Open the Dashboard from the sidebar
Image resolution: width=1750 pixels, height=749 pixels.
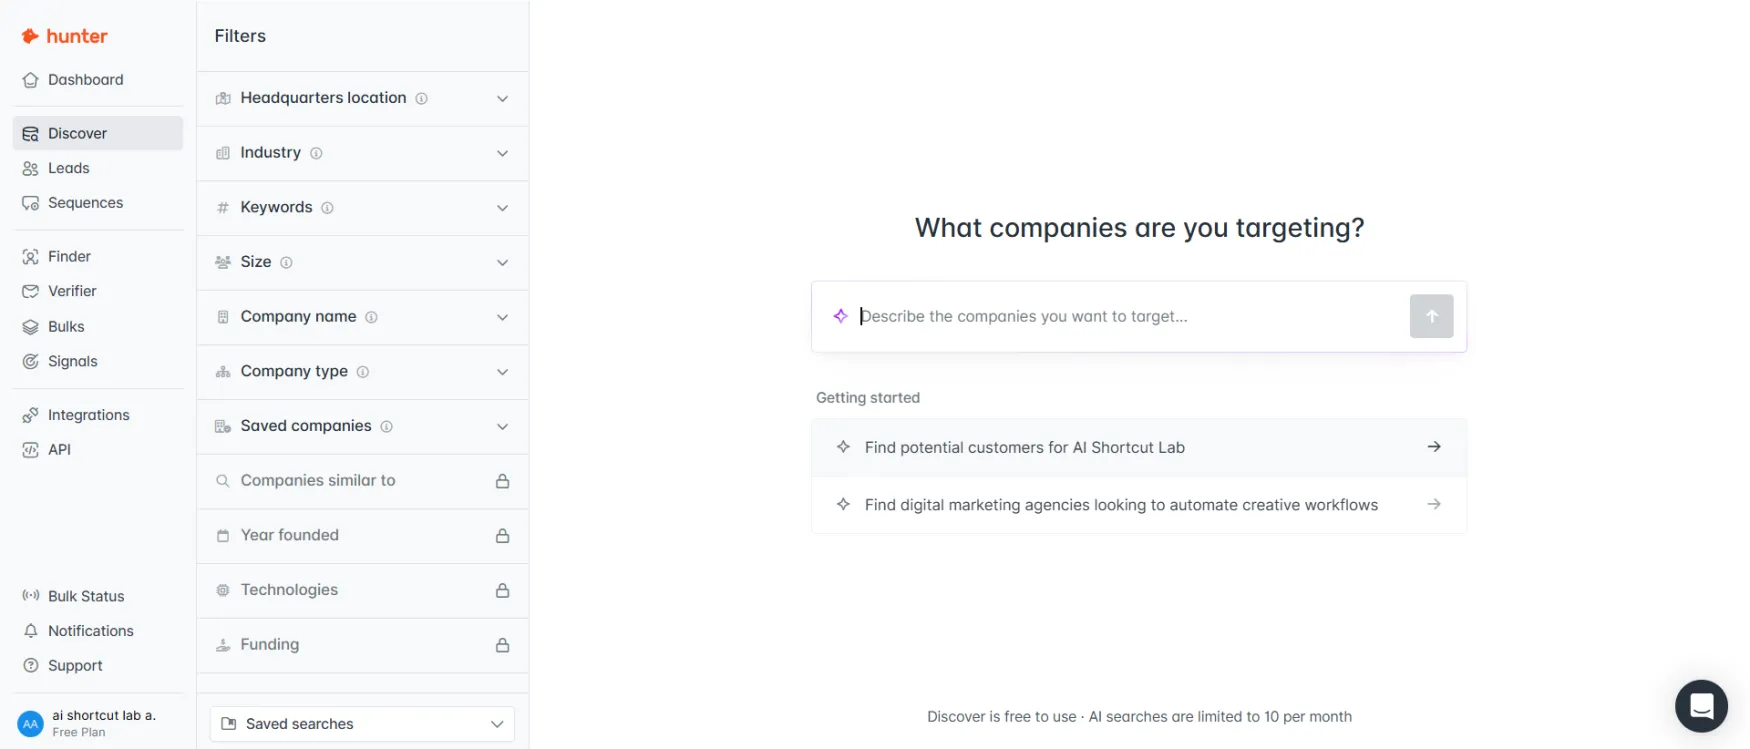(85, 79)
